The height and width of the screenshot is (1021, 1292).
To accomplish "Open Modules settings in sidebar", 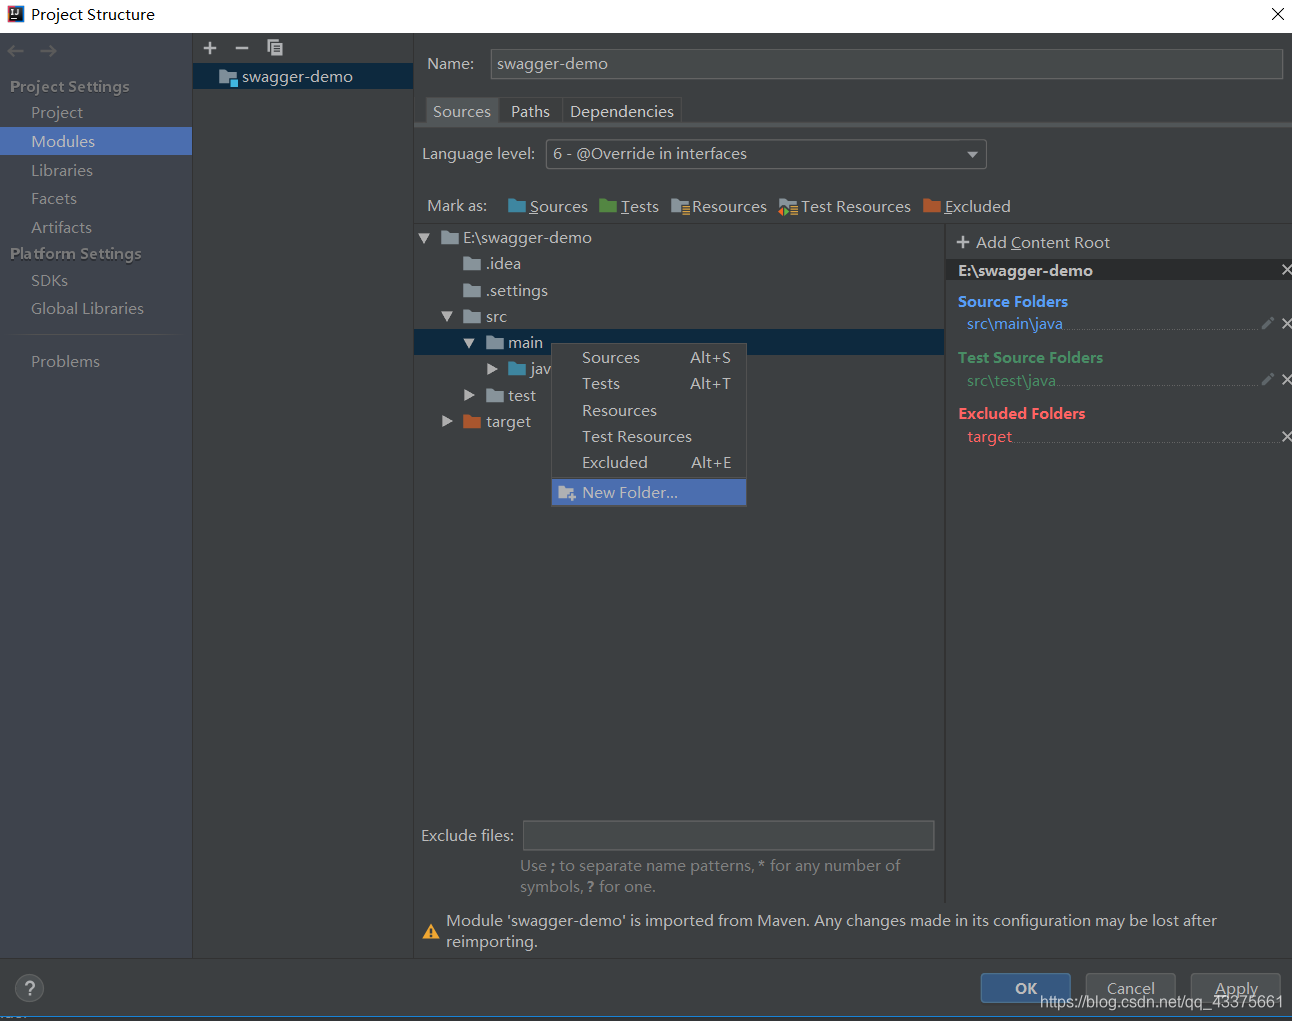I will tap(96, 141).
